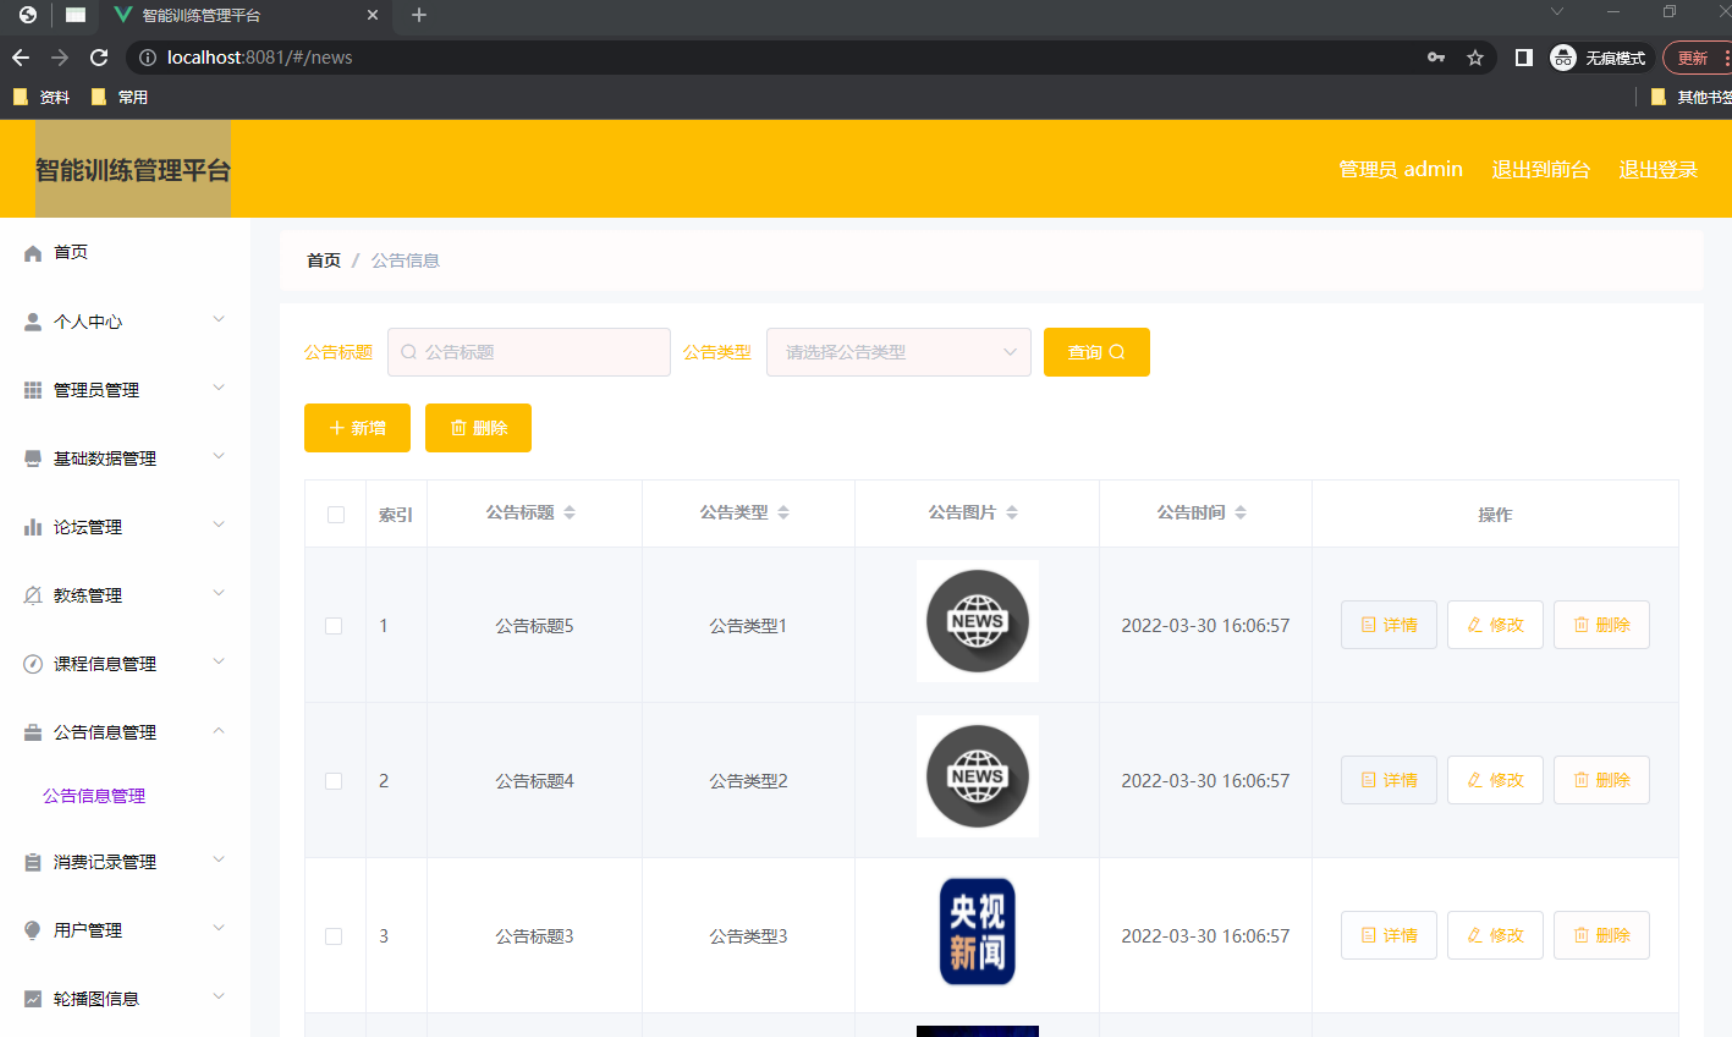Screen dimensions: 1732x1037
Task: Open the 资料 bookmark folder
Action: pyautogui.click(x=41, y=97)
